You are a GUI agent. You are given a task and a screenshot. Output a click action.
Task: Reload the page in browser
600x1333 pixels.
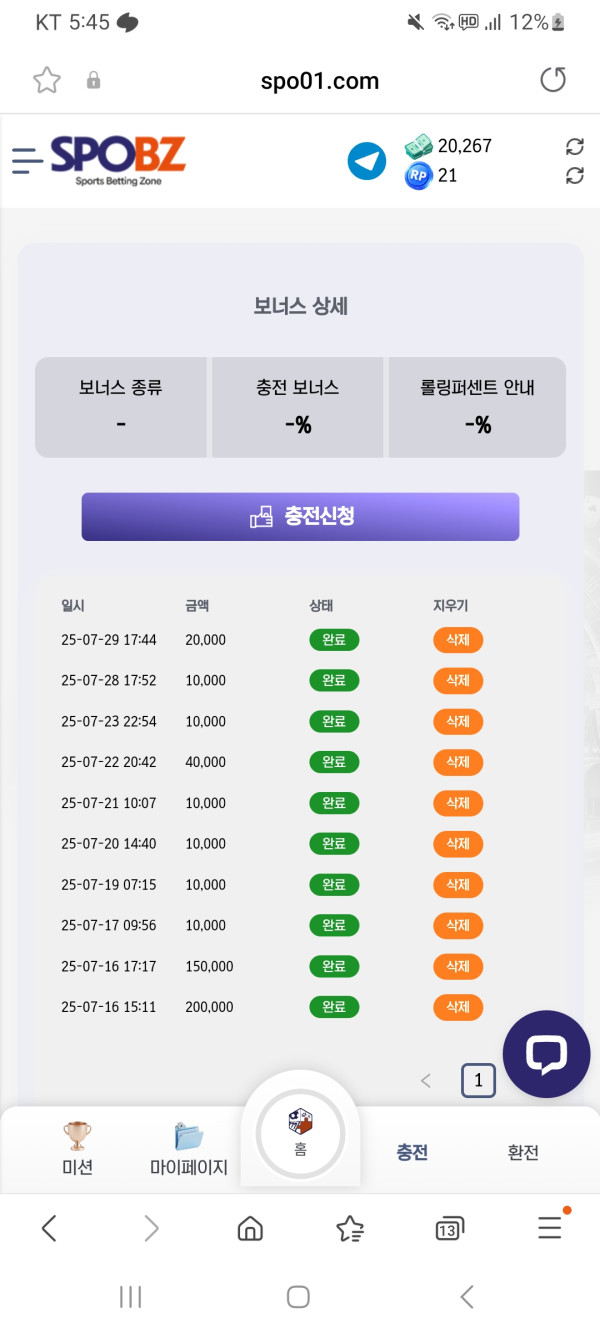click(553, 80)
